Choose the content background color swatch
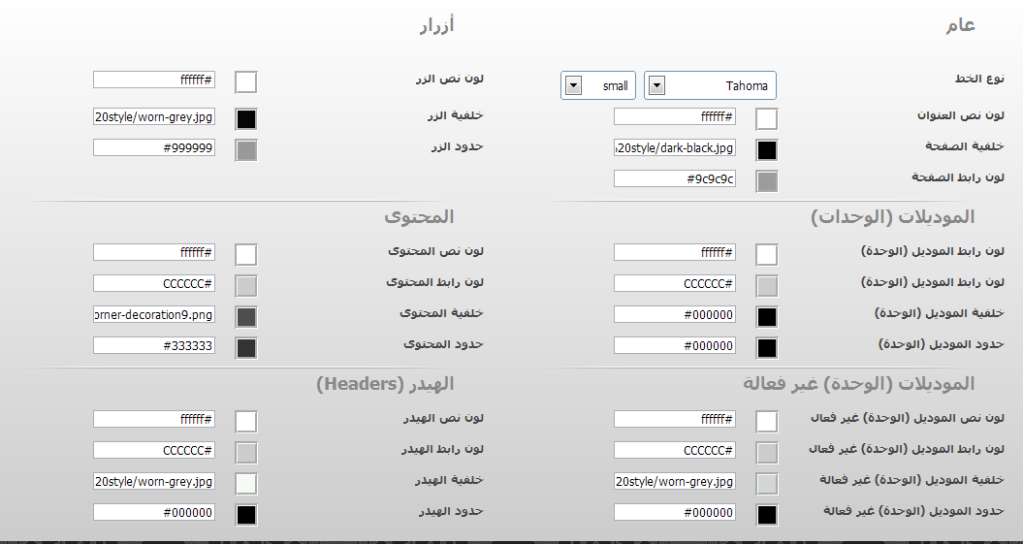The width and height of the screenshot is (1023, 544). point(246,317)
